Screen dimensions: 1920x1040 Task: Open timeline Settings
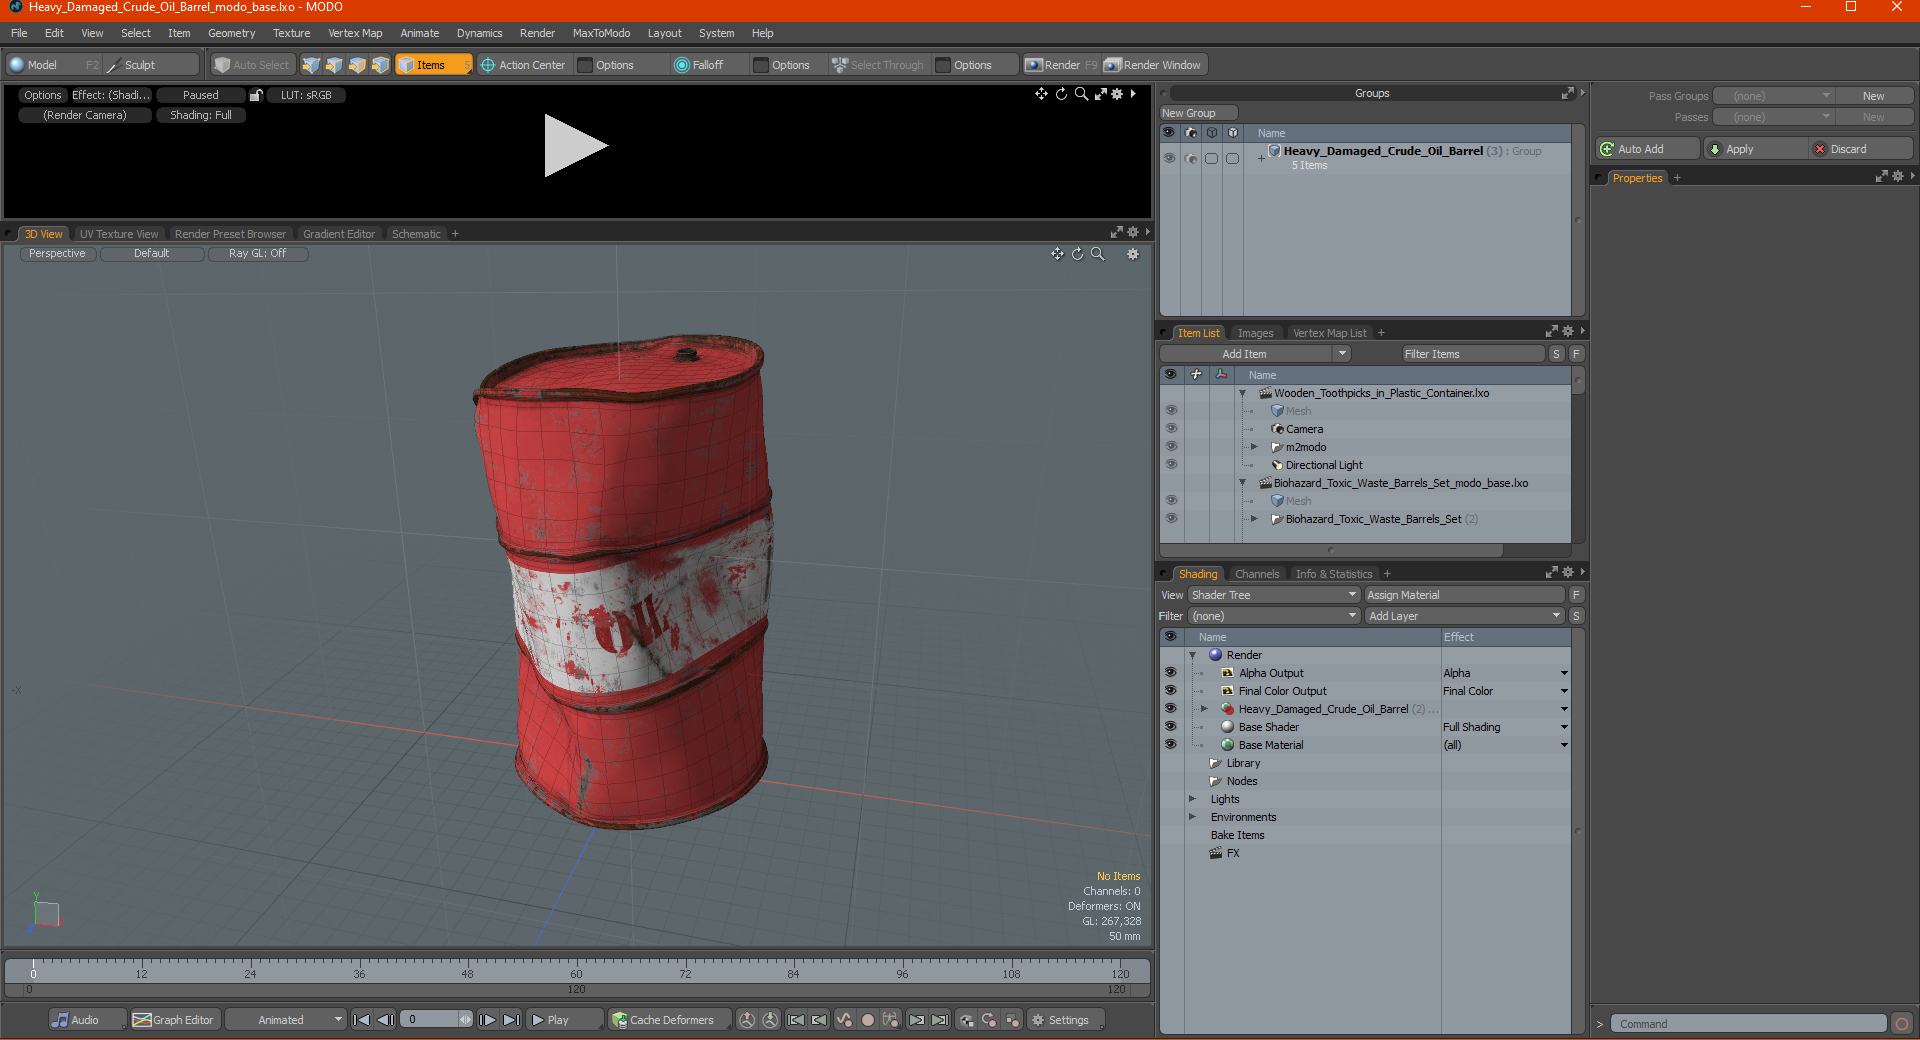tap(1066, 1020)
